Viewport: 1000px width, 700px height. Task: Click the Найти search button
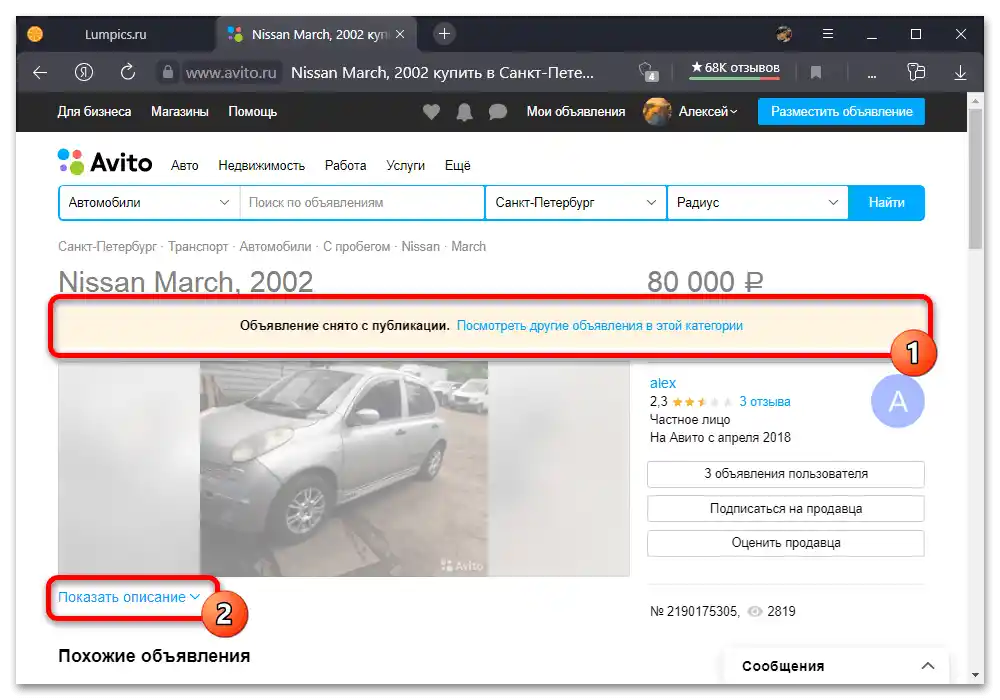coord(886,203)
